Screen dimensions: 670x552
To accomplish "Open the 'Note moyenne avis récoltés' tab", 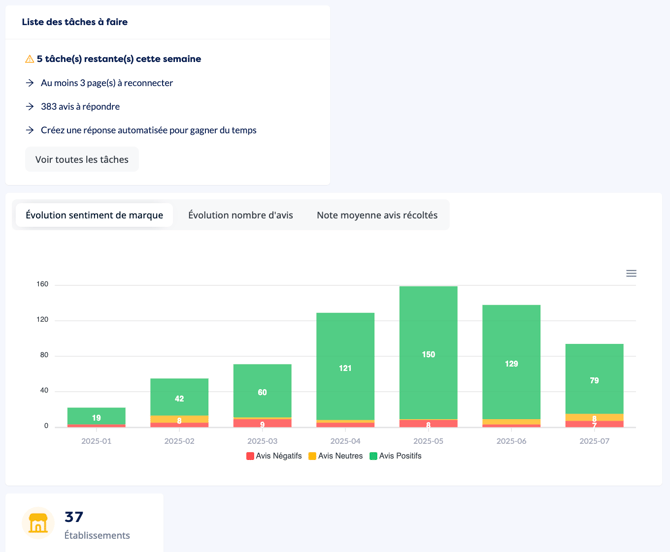I will pos(377,215).
